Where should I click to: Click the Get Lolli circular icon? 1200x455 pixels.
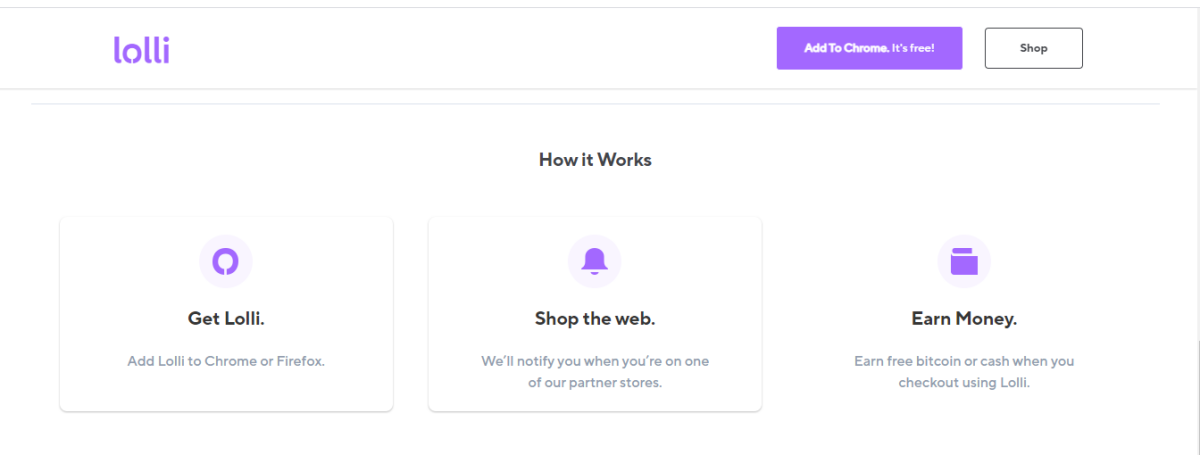coord(226,261)
